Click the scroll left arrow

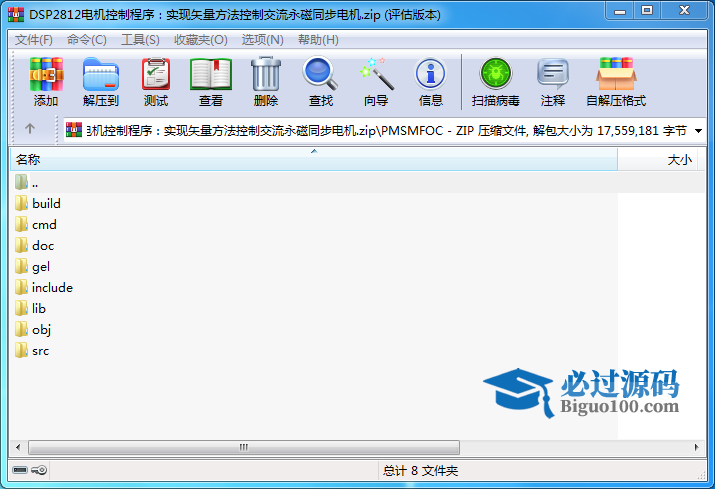(18, 447)
